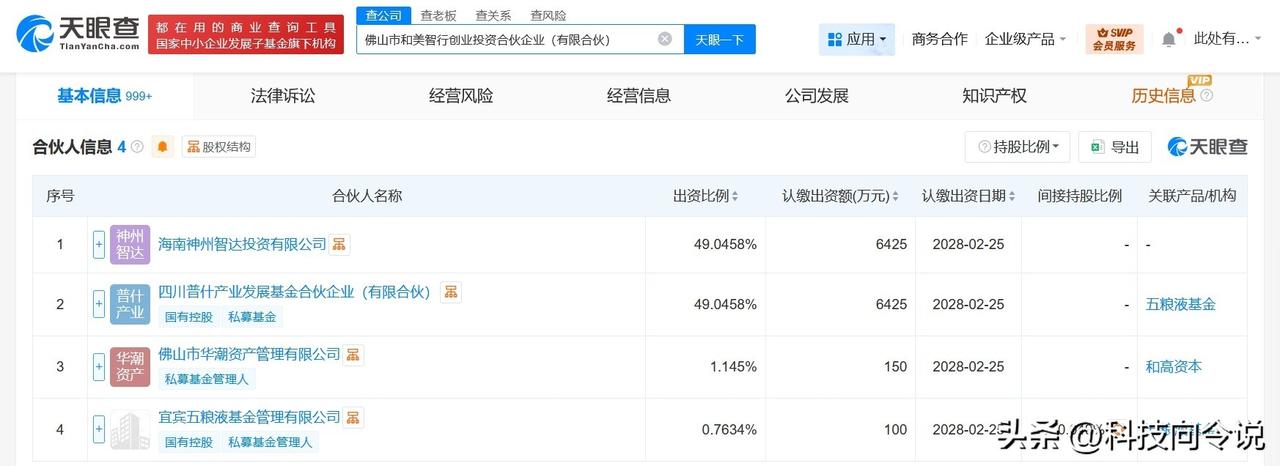Image resolution: width=1280 pixels, height=466 pixels.
Task: Open help icon next to 合伙人信息 count
Action: point(137,147)
